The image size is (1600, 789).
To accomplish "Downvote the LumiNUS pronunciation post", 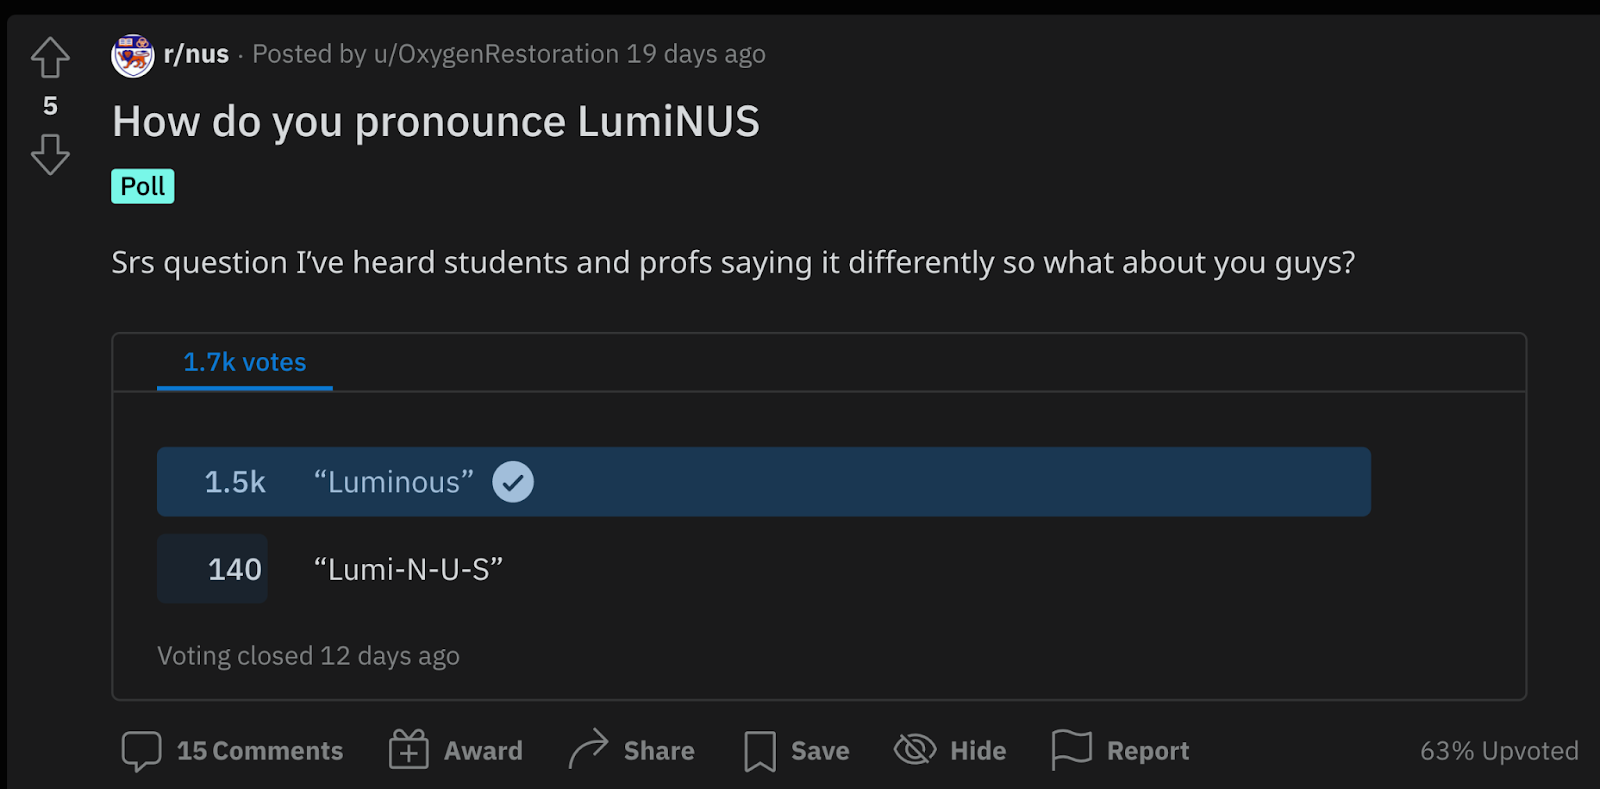I will (50, 155).
